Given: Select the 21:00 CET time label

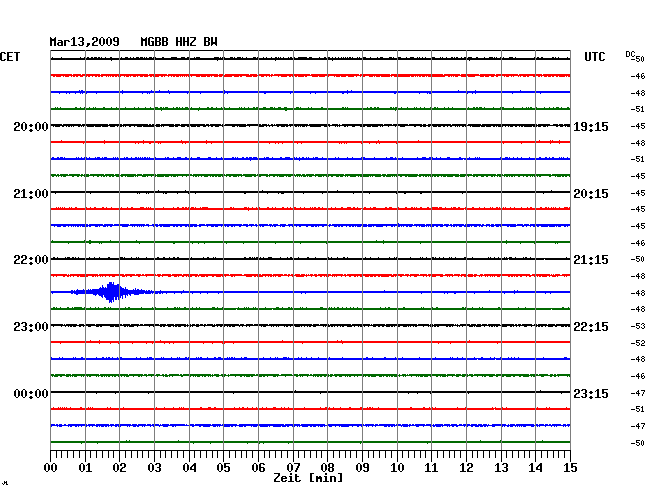Looking at the screenshot, I should pos(31,194).
